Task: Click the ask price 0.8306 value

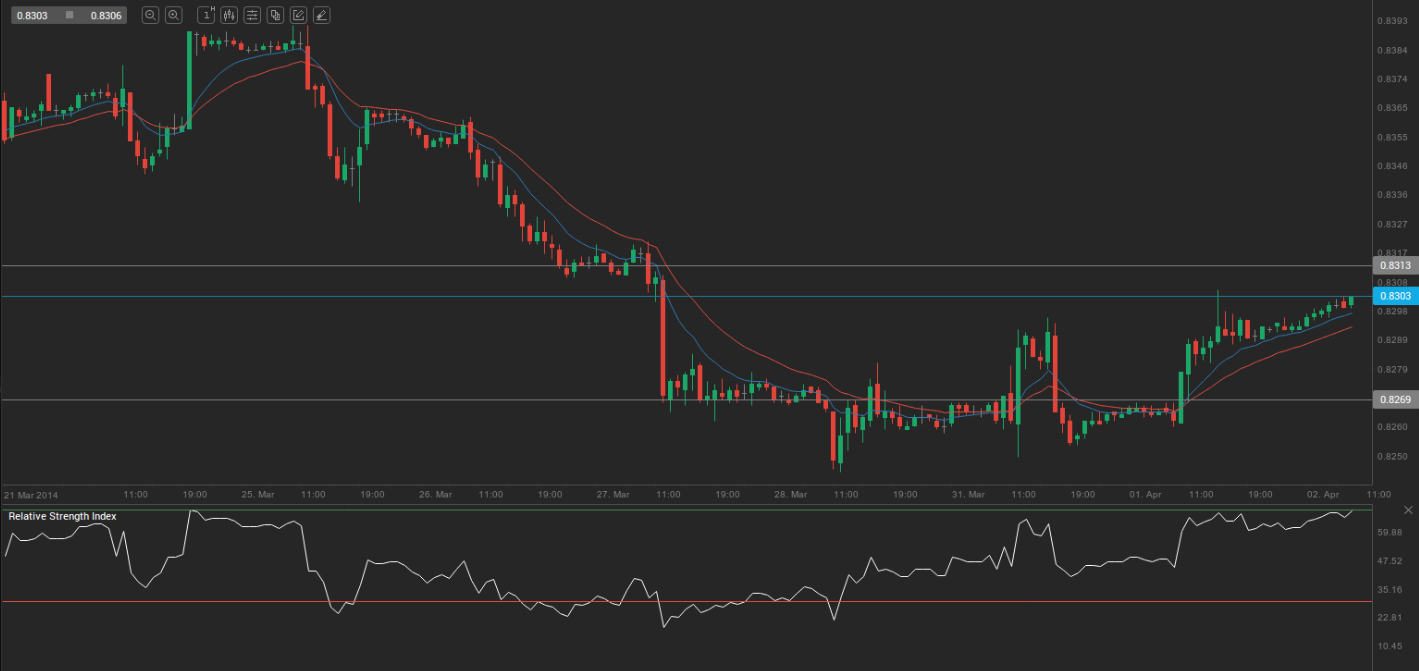Action: pyautogui.click(x=105, y=15)
